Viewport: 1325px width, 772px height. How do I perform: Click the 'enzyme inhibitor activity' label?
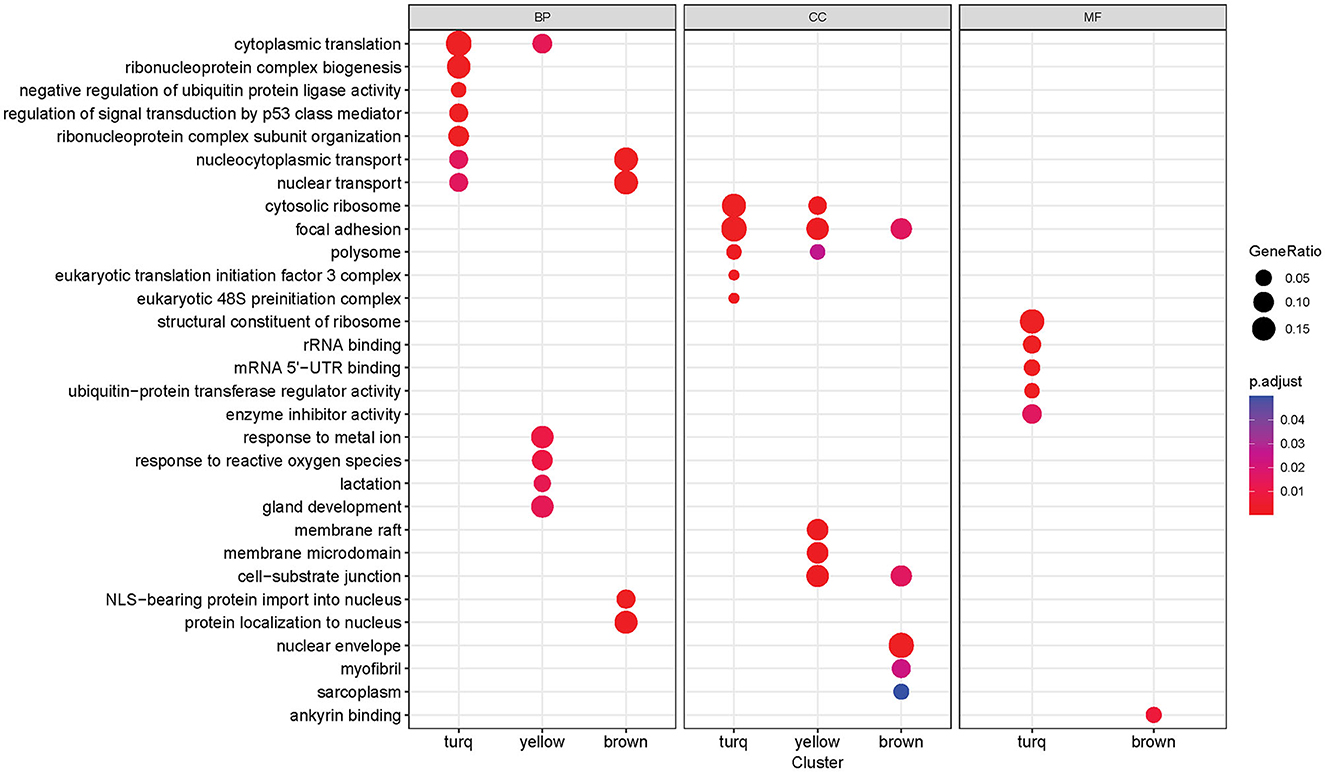[312, 414]
